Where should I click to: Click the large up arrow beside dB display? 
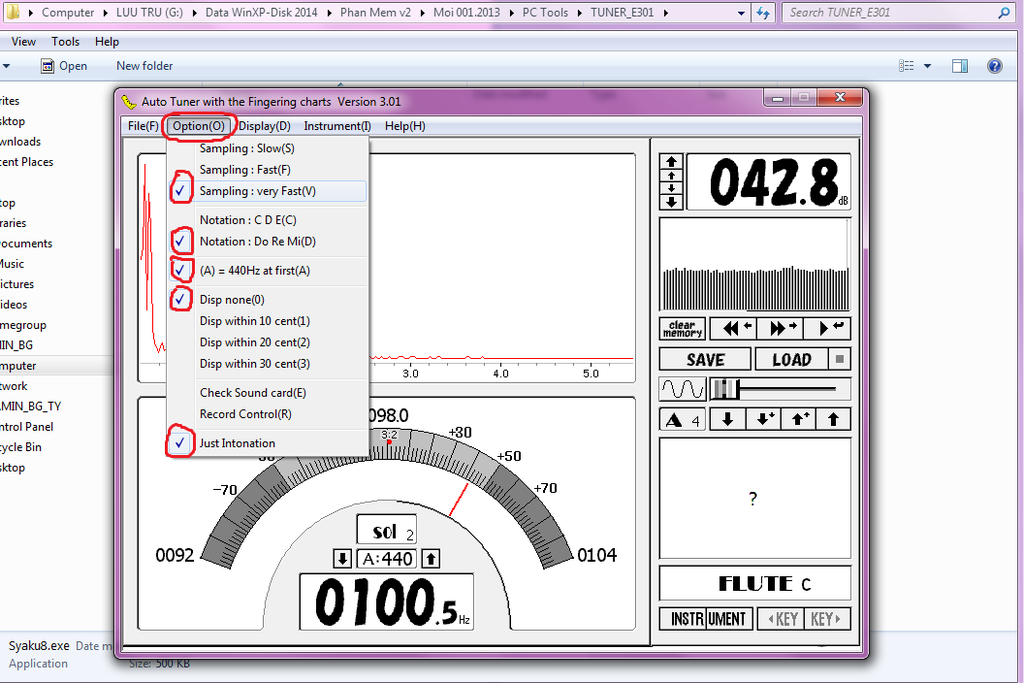(671, 162)
